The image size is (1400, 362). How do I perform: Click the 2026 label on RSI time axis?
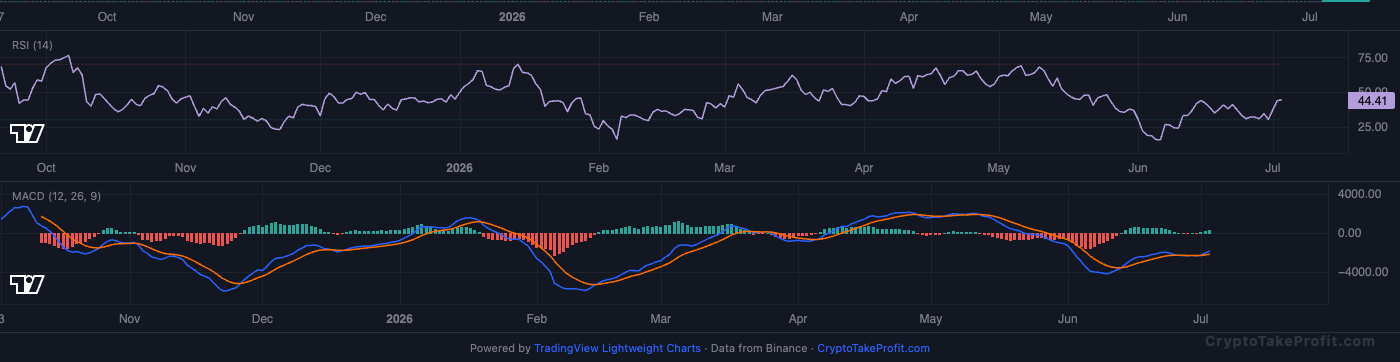[x=458, y=168]
